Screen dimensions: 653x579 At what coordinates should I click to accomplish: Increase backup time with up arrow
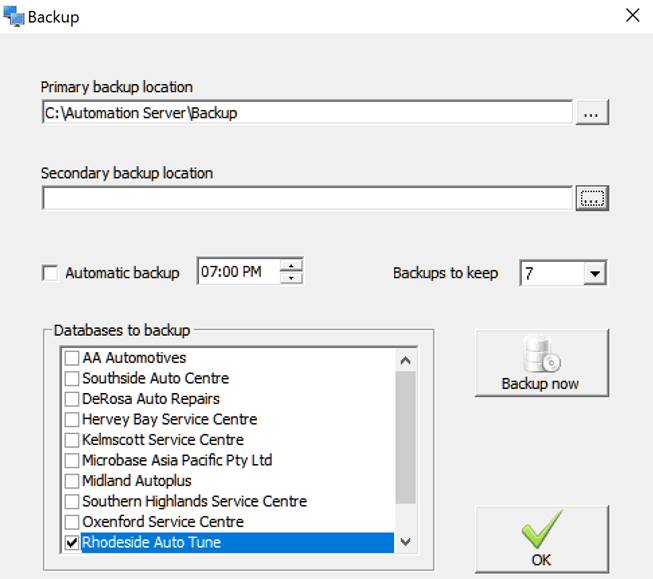click(291, 265)
